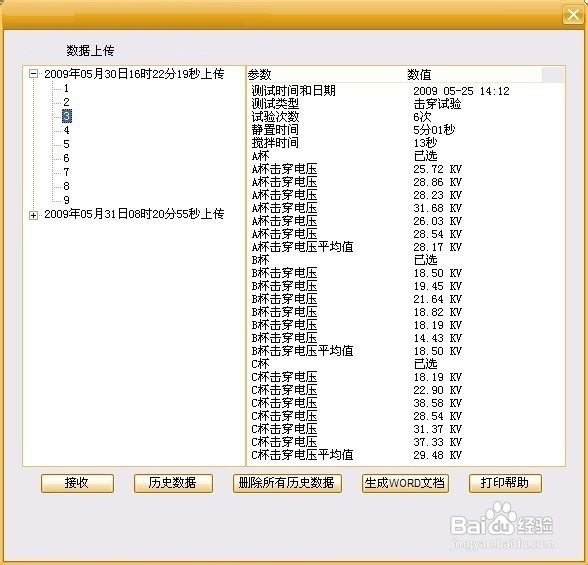Select the 静置时间 row
This screenshot has width=588, height=565.
[405, 130]
